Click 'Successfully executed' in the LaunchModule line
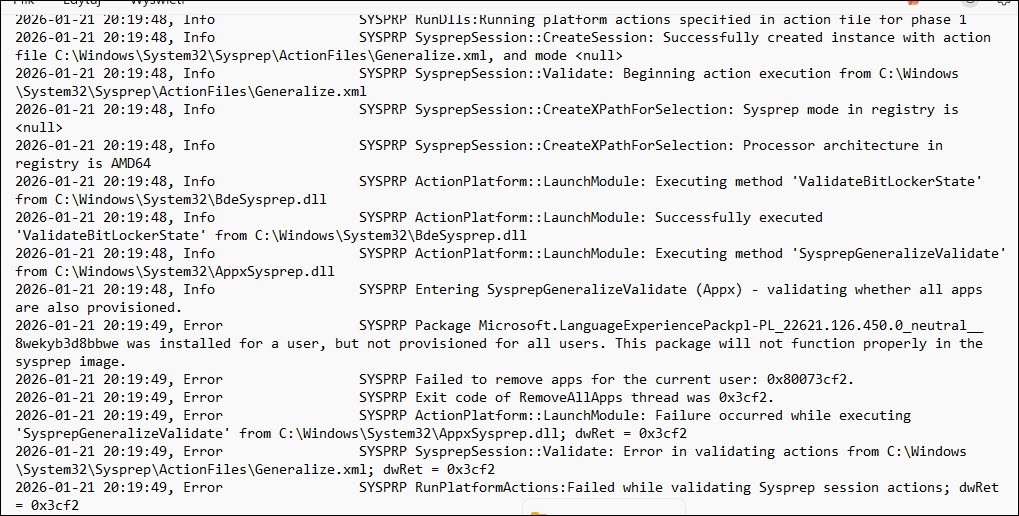1019x516 pixels. click(x=738, y=217)
